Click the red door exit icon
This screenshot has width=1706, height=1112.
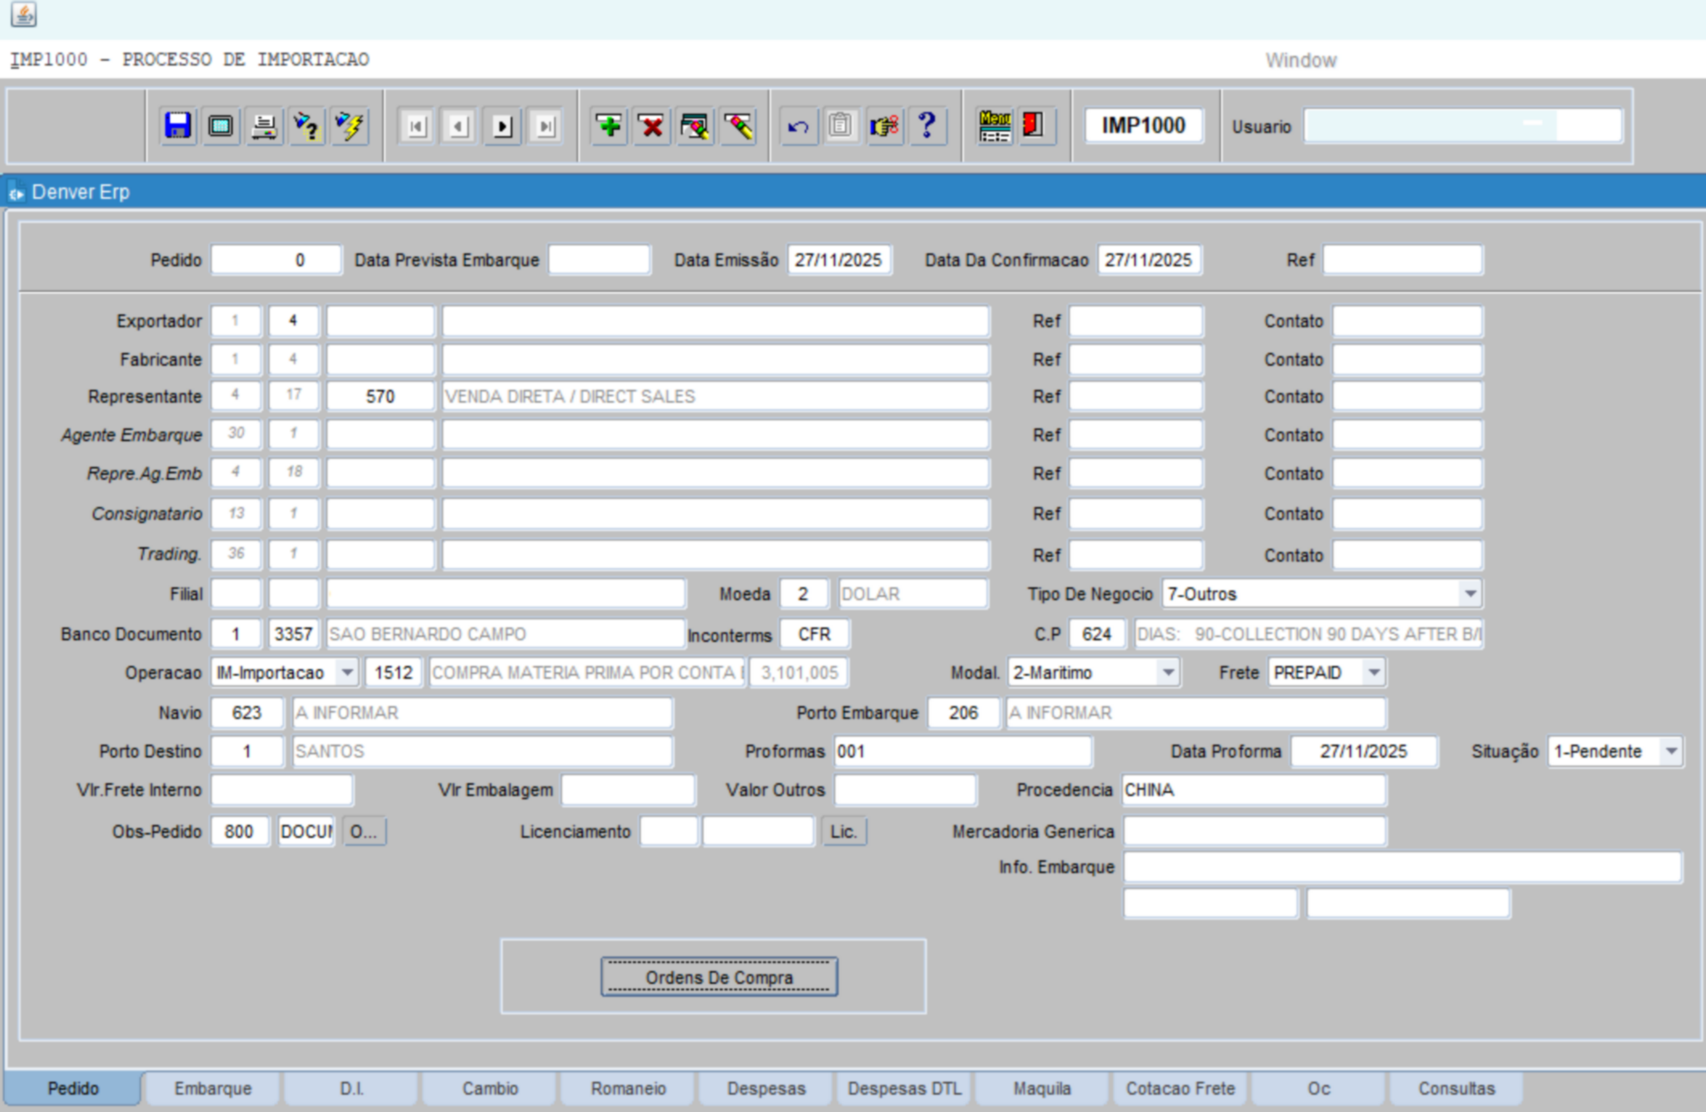pos(1034,126)
